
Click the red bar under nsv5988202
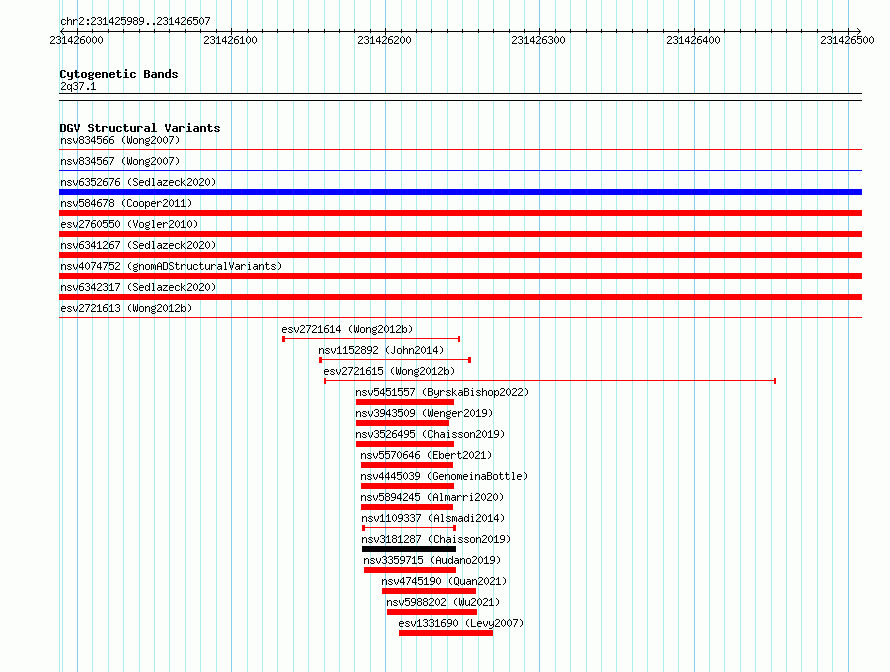(432, 612)
